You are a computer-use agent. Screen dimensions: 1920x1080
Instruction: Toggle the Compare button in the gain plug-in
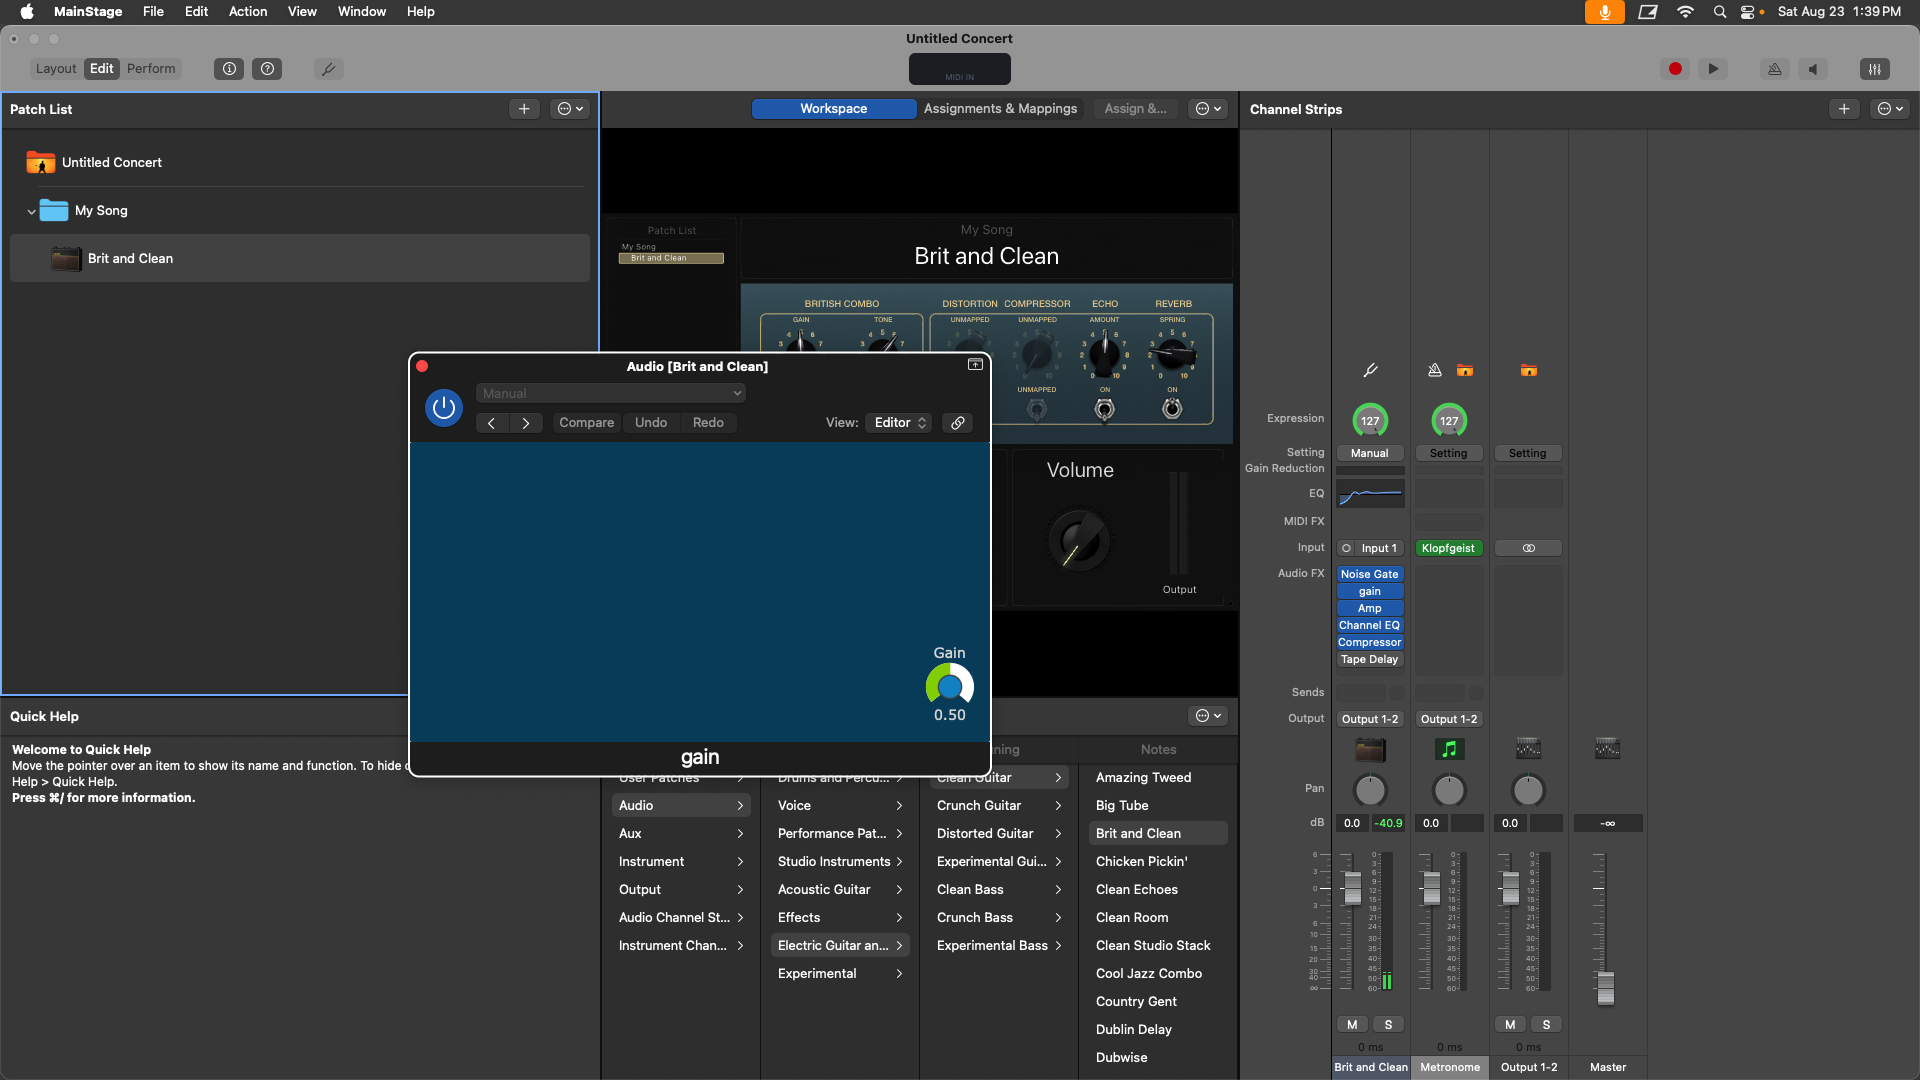[586, 423]
